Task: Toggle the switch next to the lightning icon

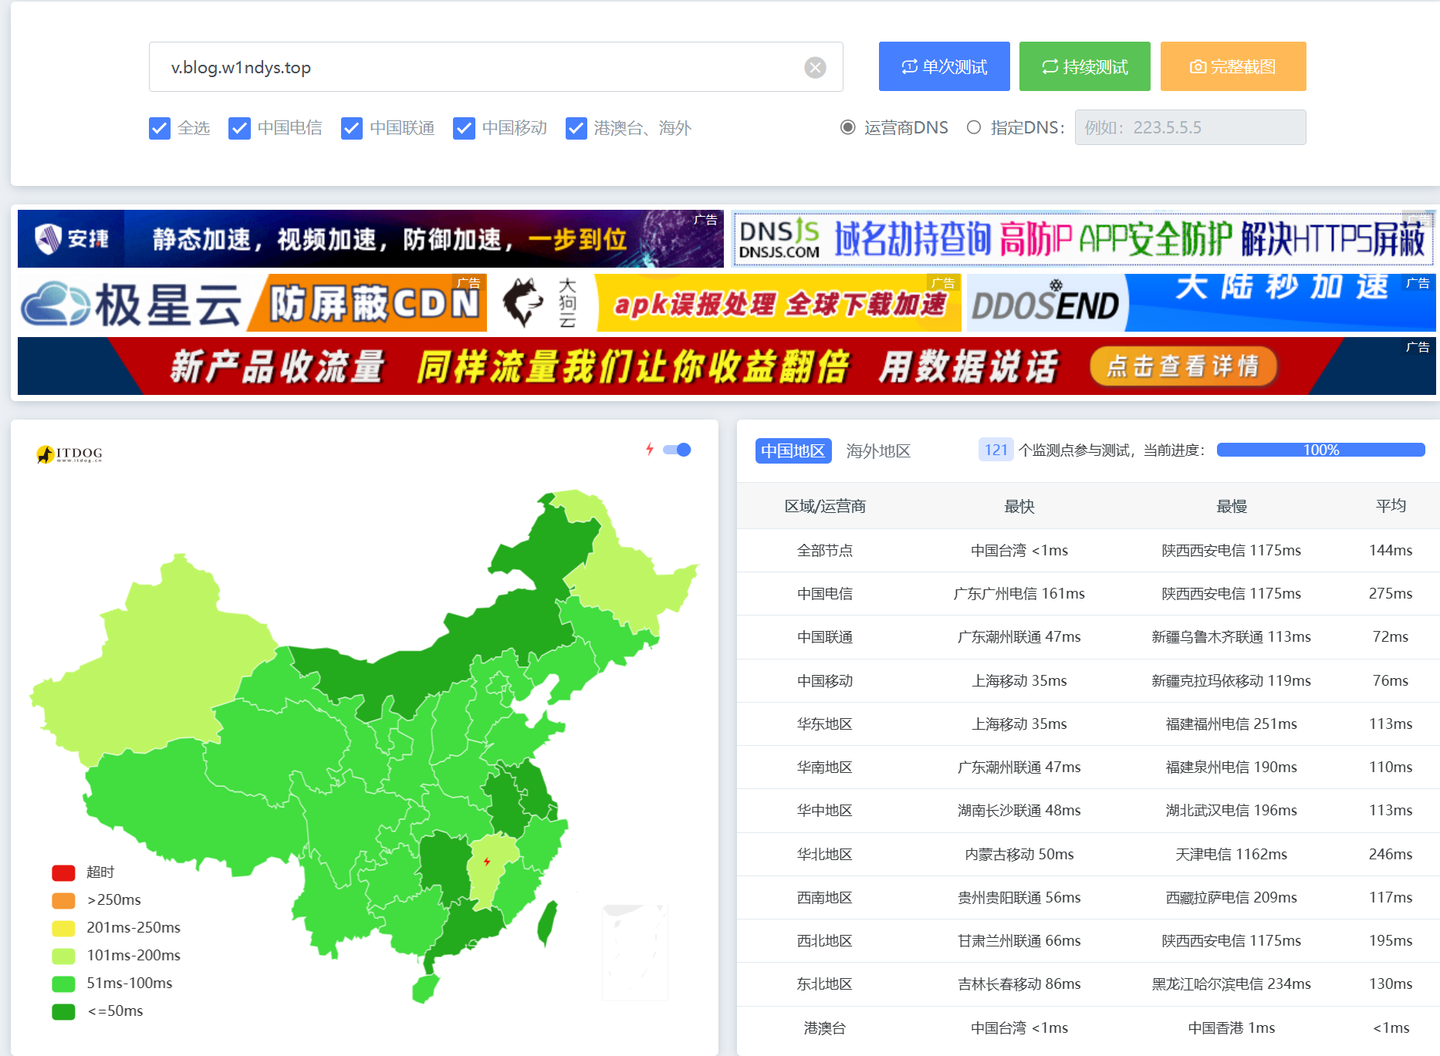Action: pyautogui.click(x=676, y=449)
